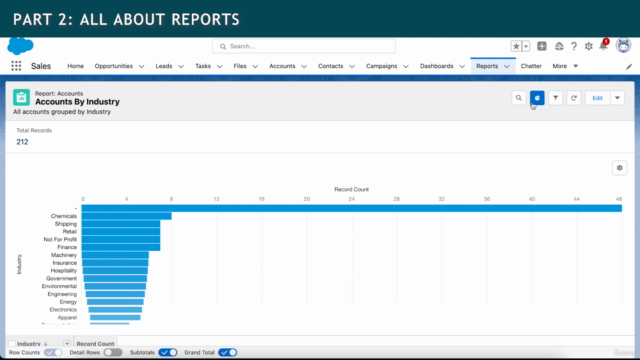Expand the favorites list dropdown arrow
Viewport: 640px width, 360px height.
pyautogui.click(x=526, y=46)
